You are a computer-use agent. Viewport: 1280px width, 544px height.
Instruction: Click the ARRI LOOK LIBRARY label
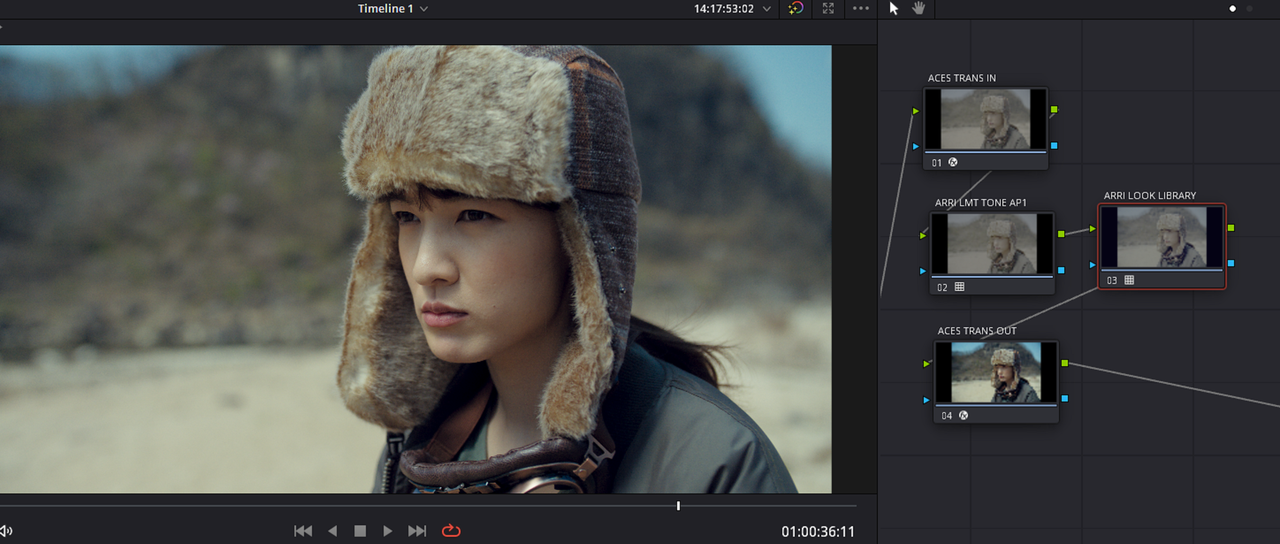(x=1150, y=196)
